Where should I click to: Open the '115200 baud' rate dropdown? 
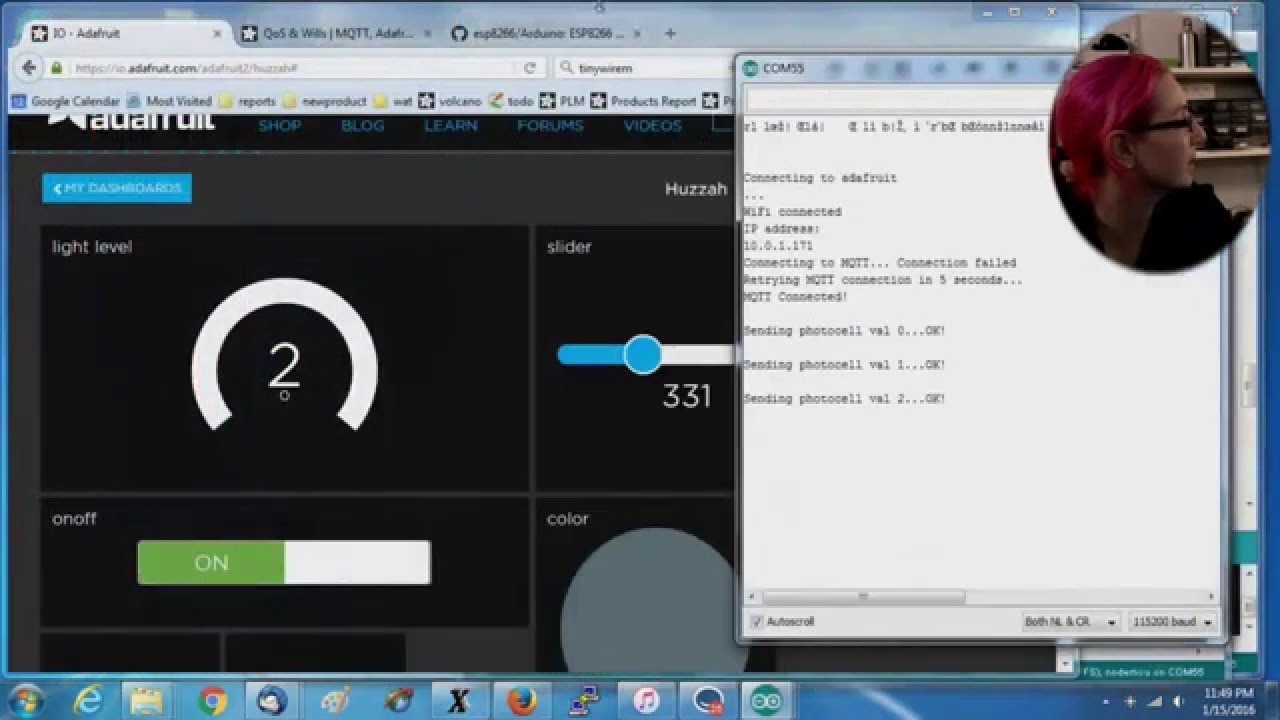(x=1173, y=622)
